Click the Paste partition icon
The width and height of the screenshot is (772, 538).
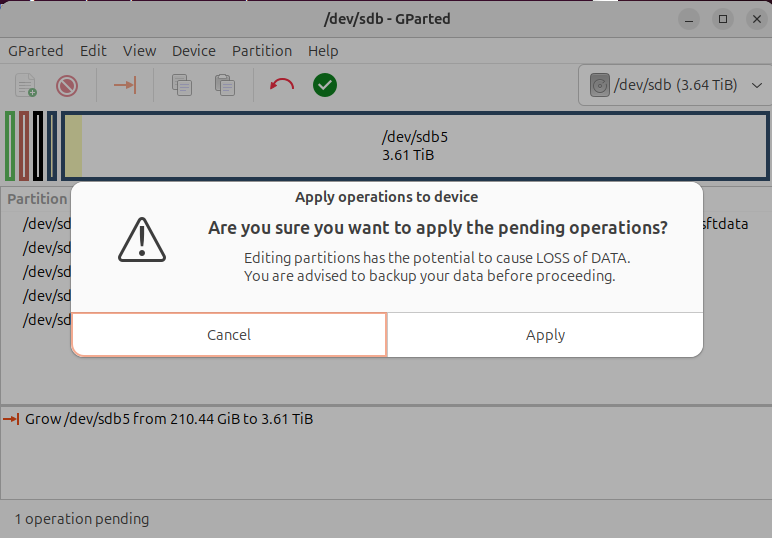[x=225, y=85]
